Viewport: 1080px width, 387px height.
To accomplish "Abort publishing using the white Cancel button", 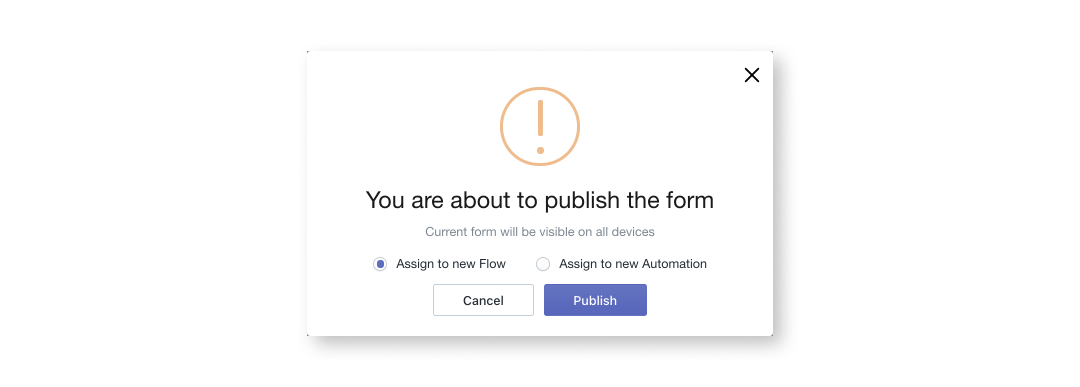I will pos(483,300).
